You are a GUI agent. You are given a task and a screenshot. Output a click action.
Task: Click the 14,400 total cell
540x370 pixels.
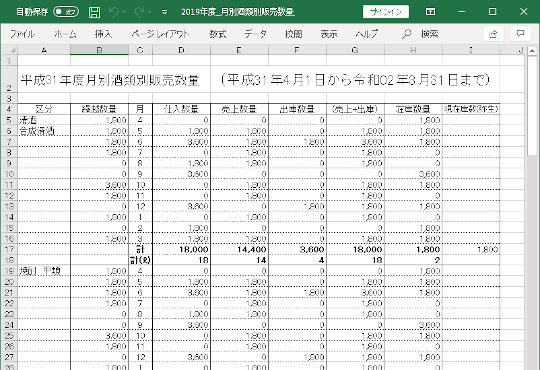[239, 249]
